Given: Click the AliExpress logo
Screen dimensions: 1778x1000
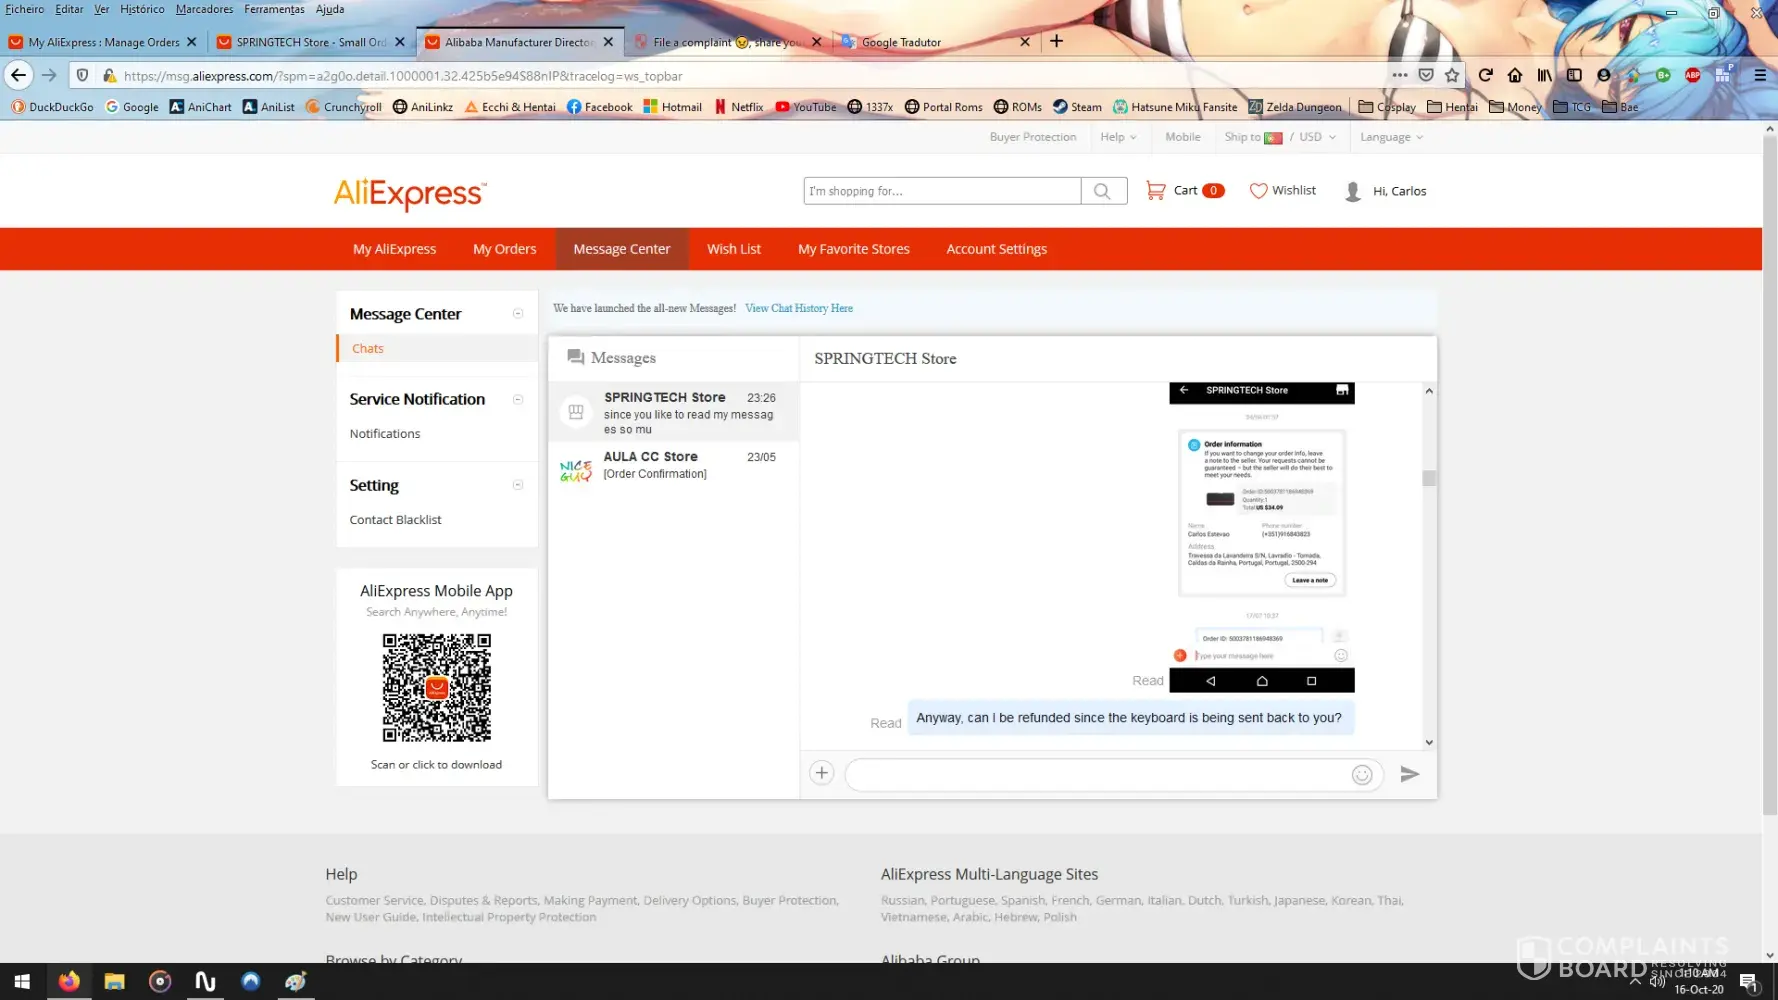Looking at the screenshot, I should coord(410,193).
